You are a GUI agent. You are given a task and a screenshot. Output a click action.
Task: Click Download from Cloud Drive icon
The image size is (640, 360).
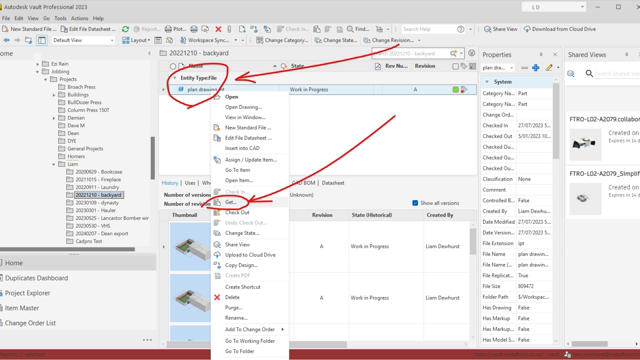click(527, 29)
